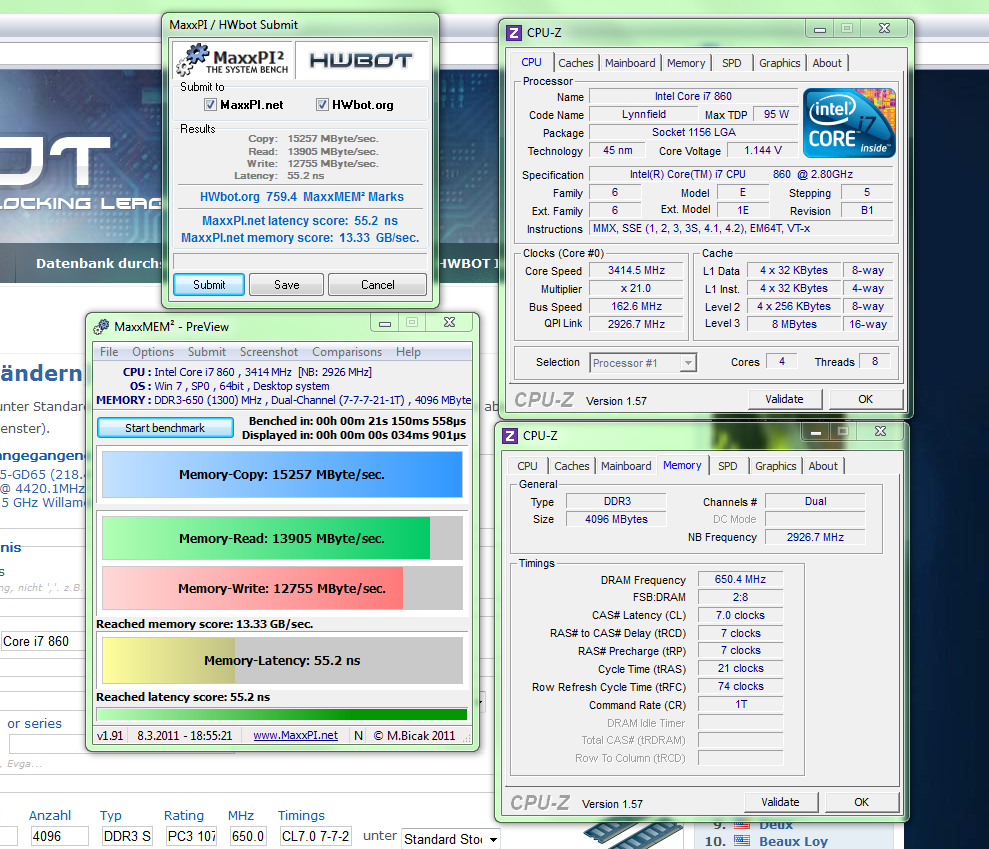Click the Core Speed value 3414.5 MHz

636,270
